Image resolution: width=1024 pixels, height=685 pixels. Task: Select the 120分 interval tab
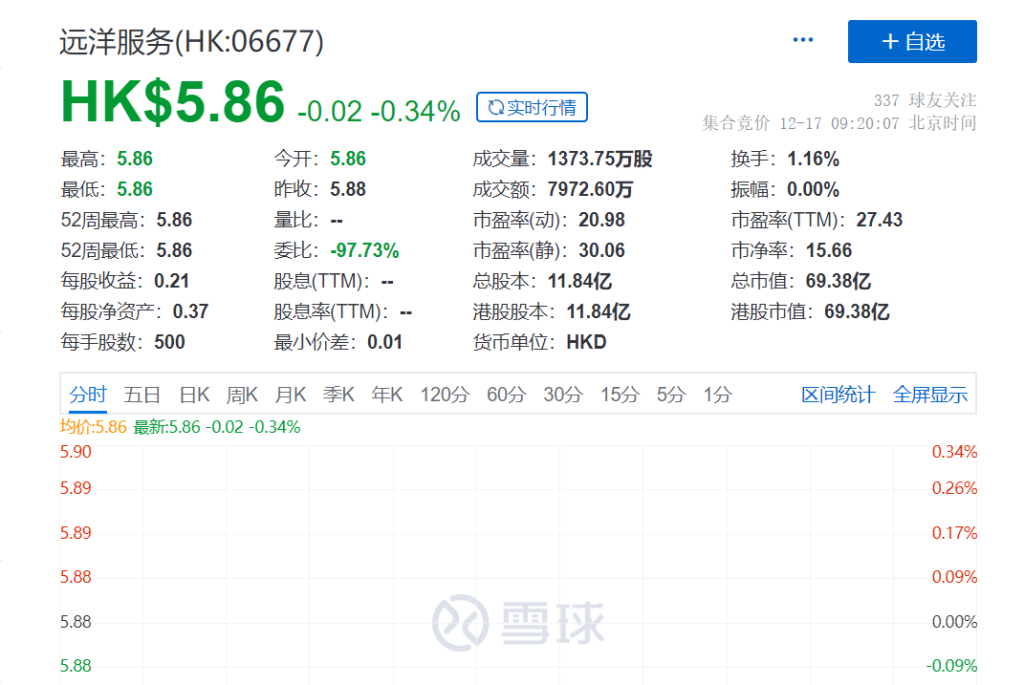(445, 394)
